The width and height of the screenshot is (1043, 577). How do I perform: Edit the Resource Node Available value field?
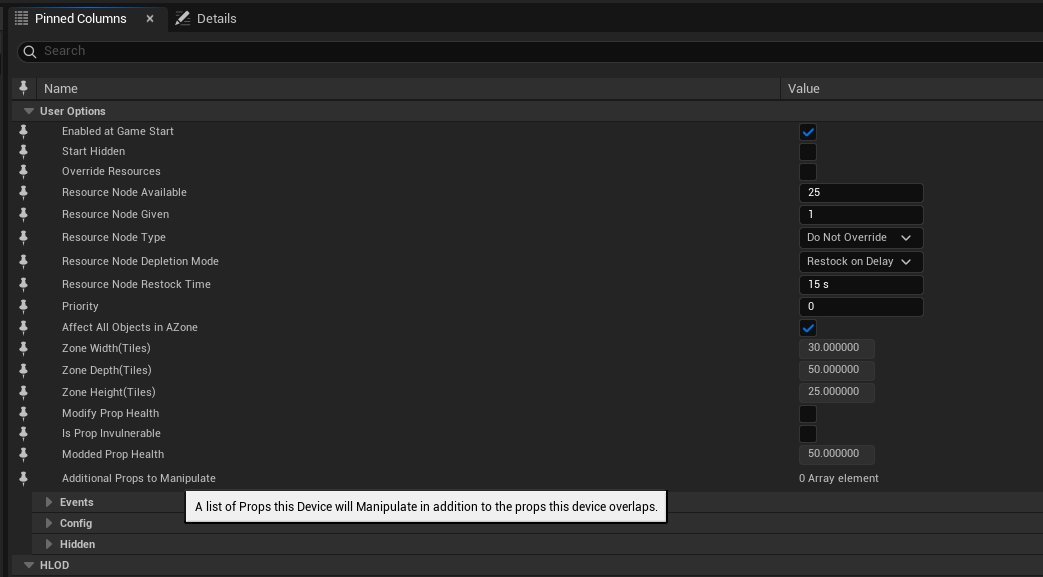point(861,193)
